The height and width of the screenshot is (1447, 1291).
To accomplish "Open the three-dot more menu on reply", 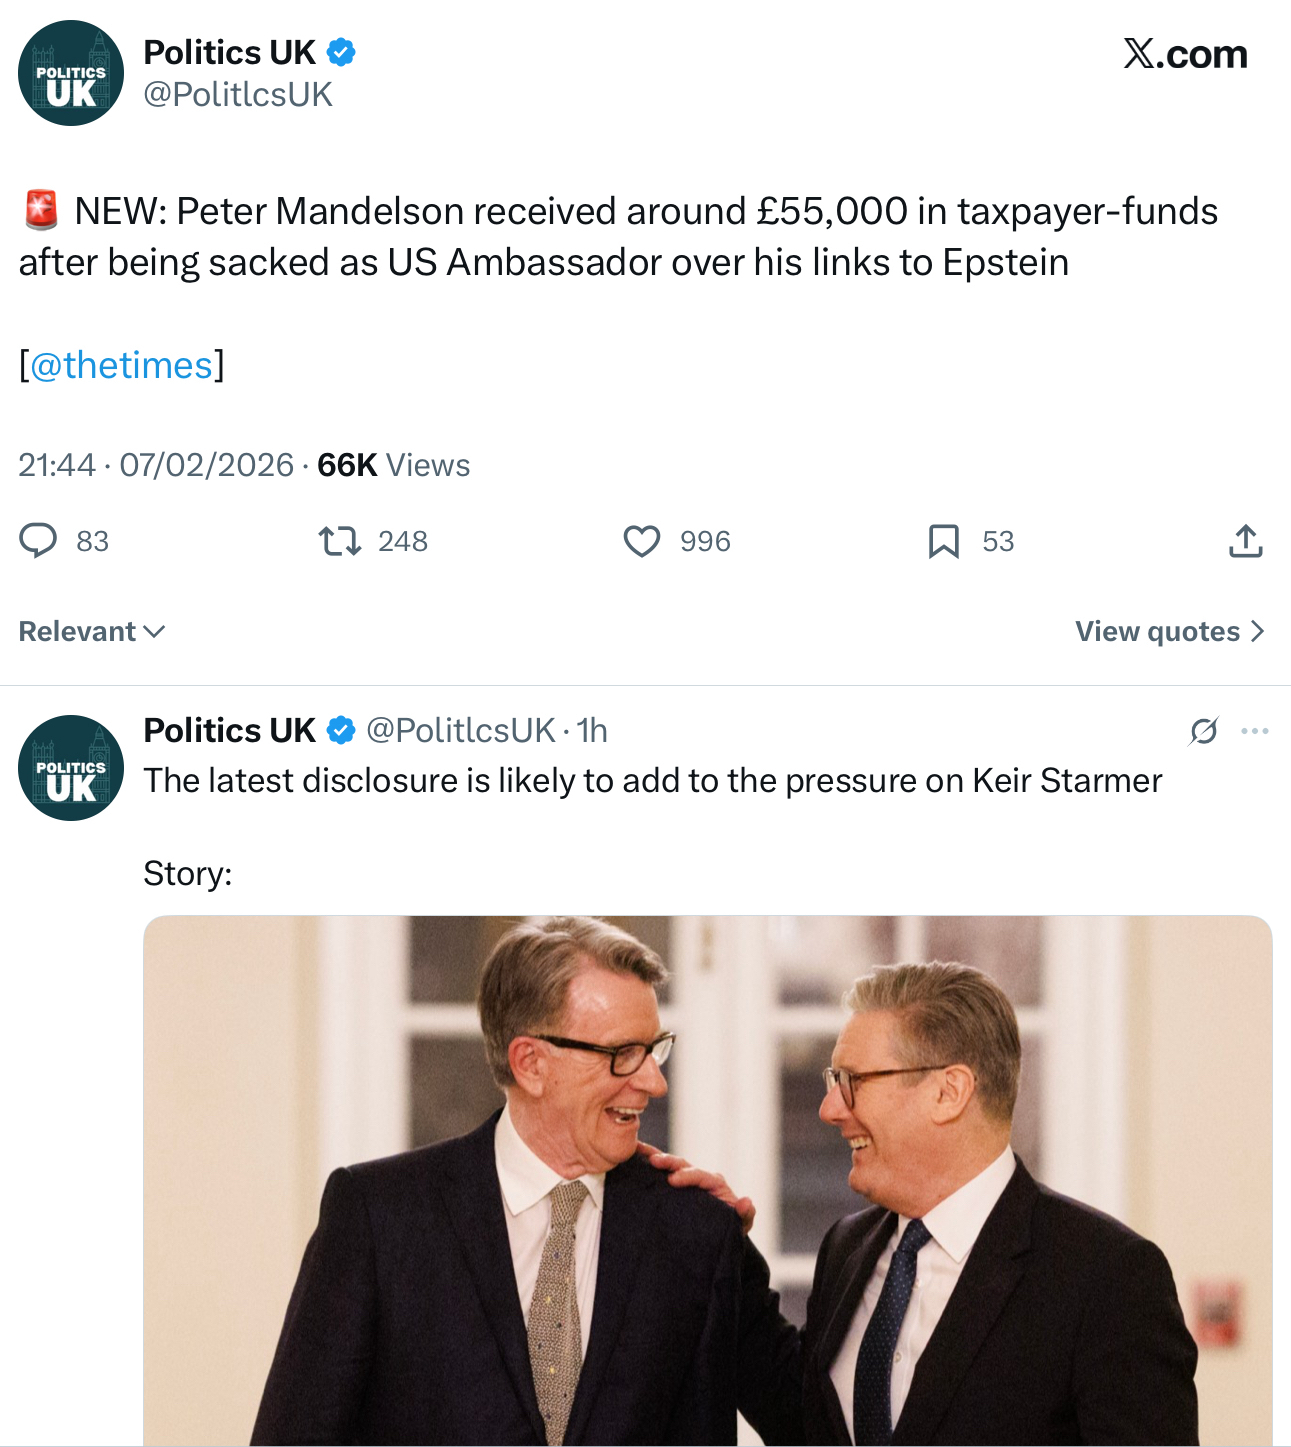I will pos(1254,731).
